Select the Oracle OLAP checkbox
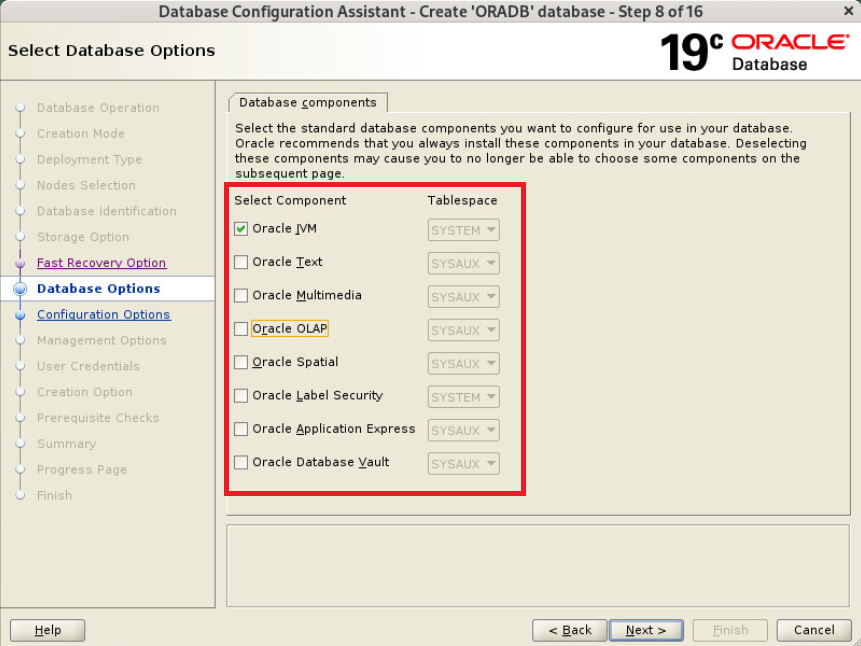Screen dimensions: 861x646 [241, 329]
